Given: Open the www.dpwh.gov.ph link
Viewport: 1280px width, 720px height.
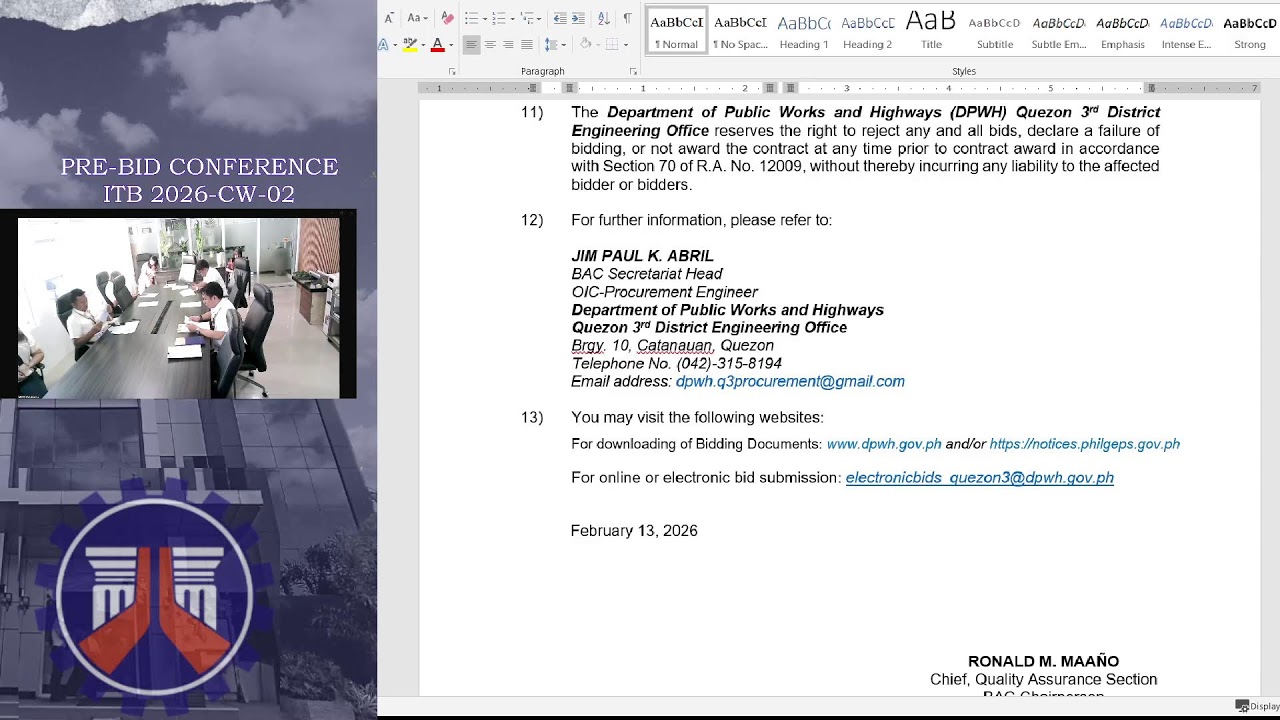Looking at the screenshot, I should pyautogui.click(x=884, y=444).
